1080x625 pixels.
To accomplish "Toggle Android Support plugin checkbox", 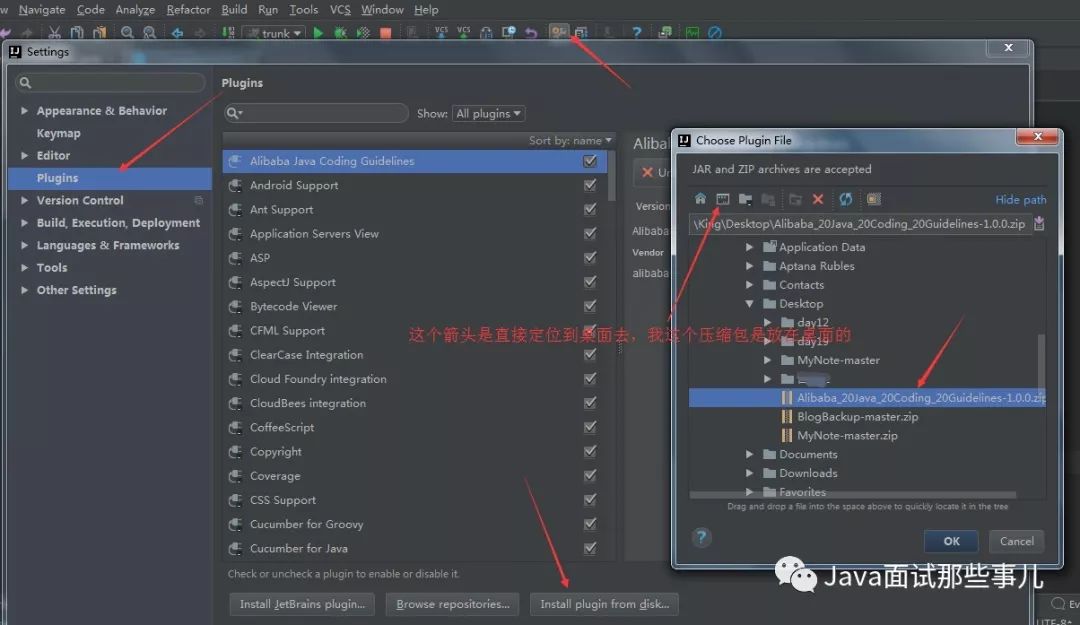I will [590, 185].
